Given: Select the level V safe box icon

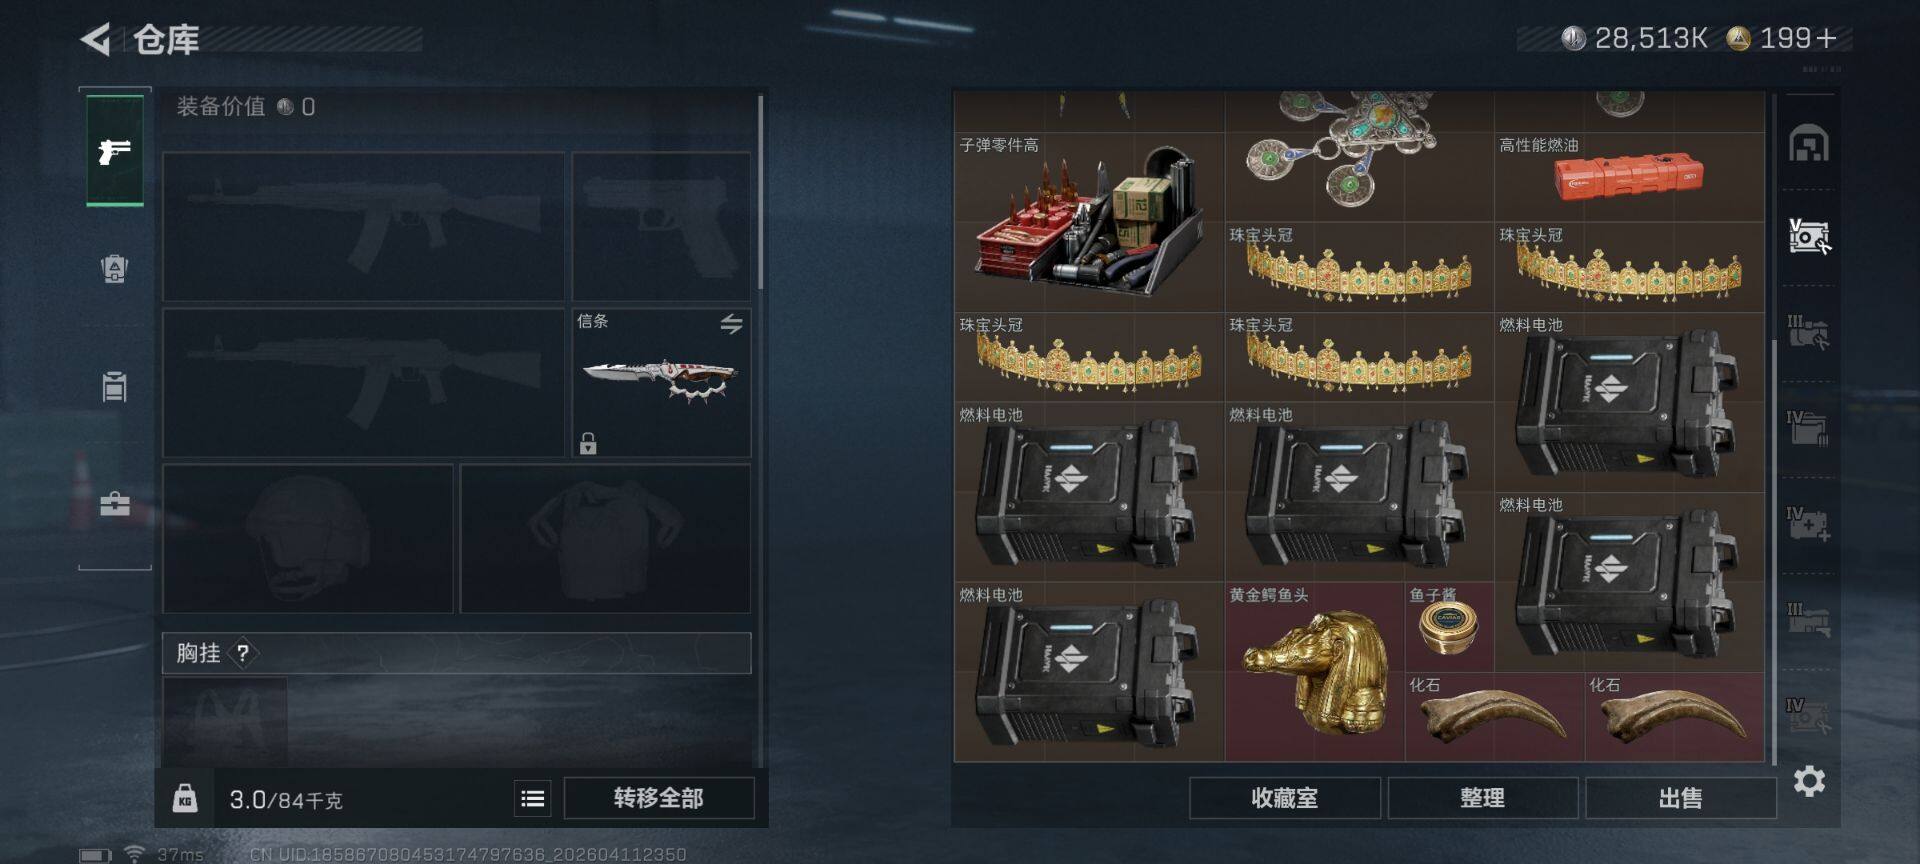Looking at the screenshot, I should pos(1809,236).
